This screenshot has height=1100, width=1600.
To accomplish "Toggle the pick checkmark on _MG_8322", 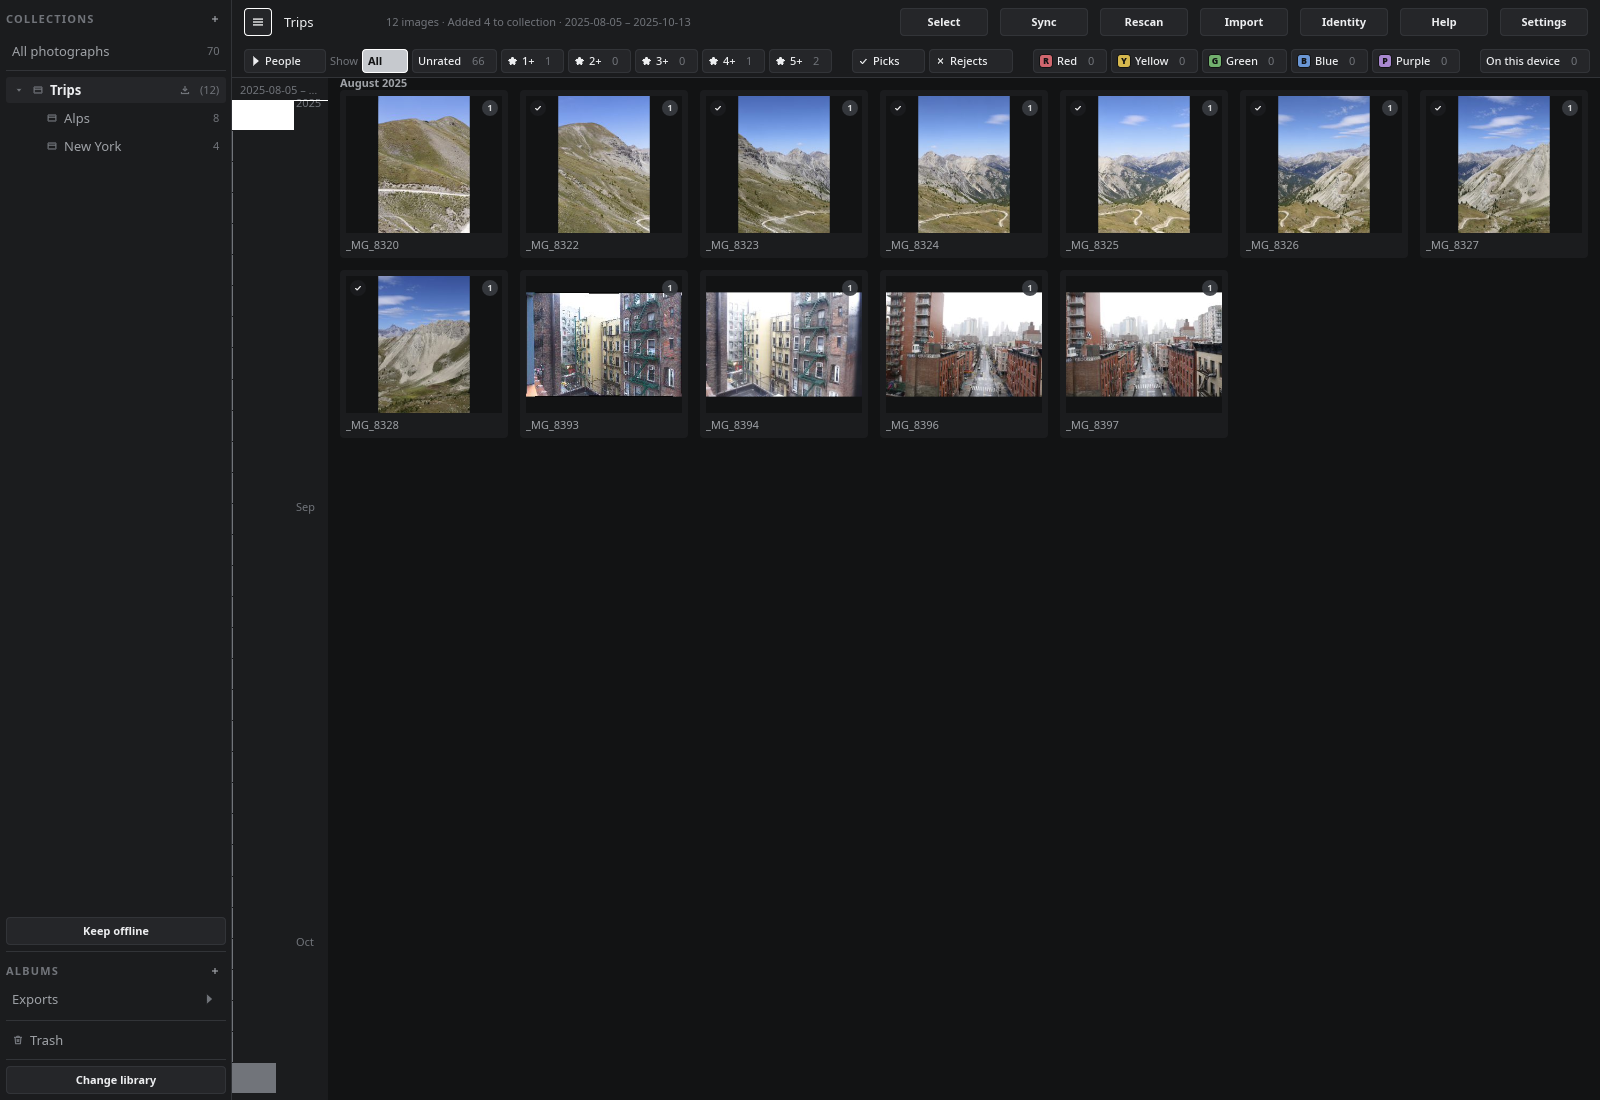I will click(538, 108).
